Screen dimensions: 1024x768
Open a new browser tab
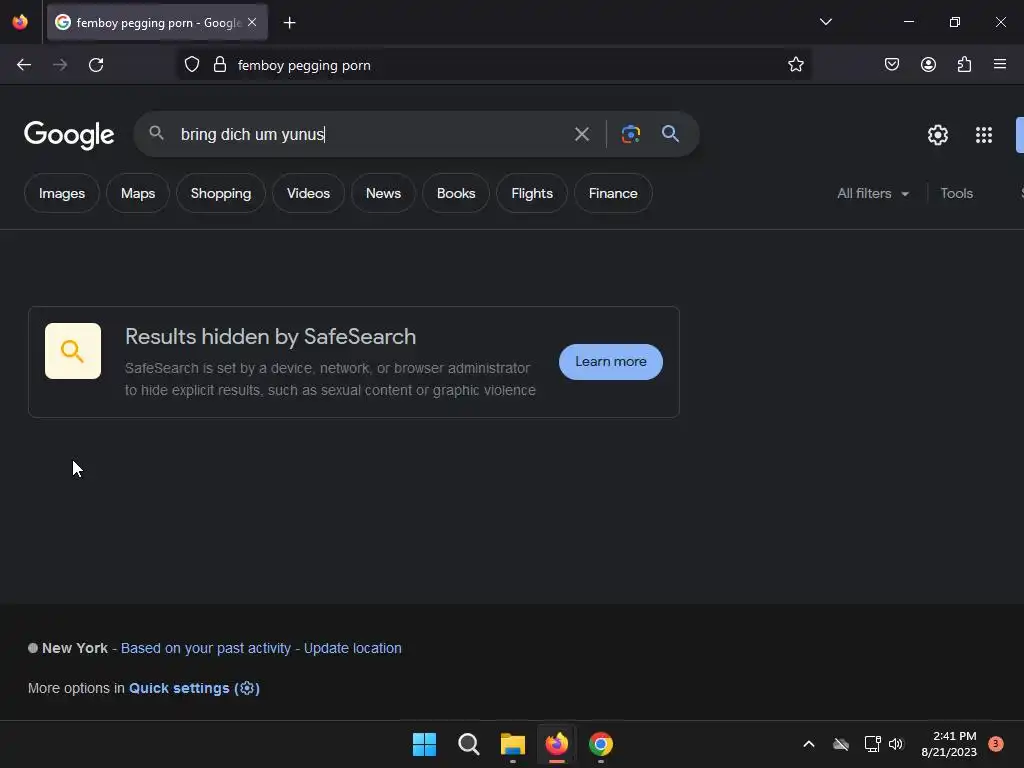coord(289,23)
